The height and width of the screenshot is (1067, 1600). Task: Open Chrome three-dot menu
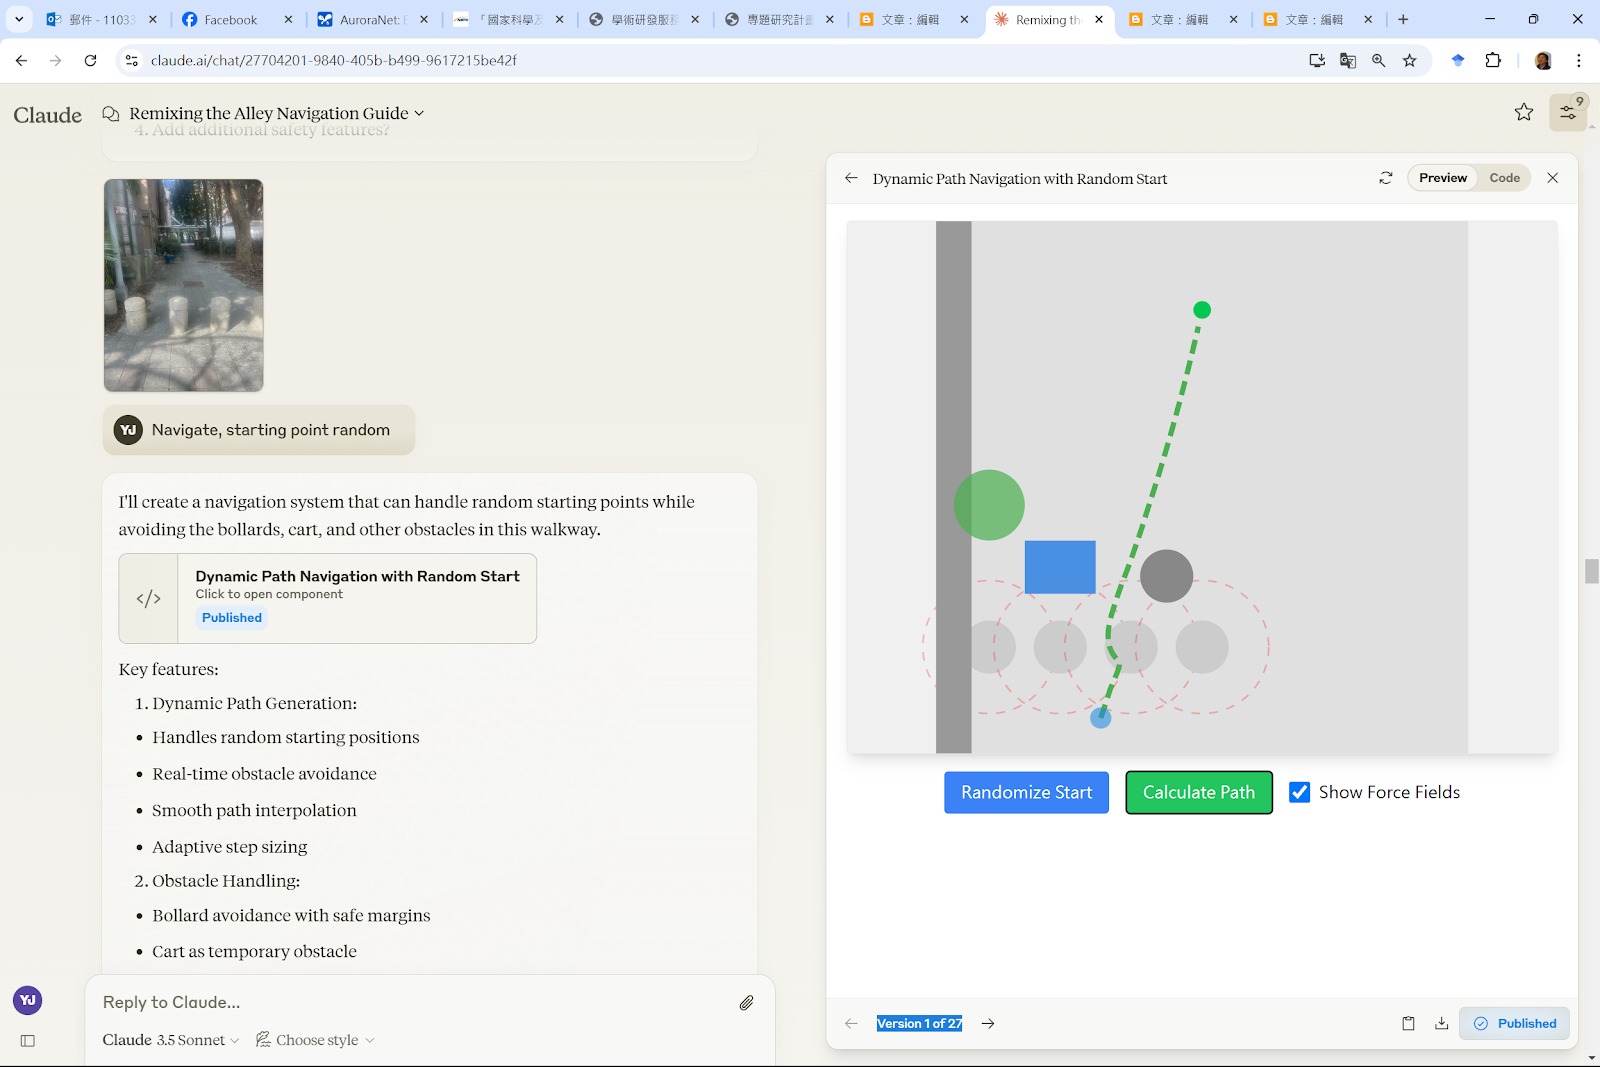tap(1579, 60)
